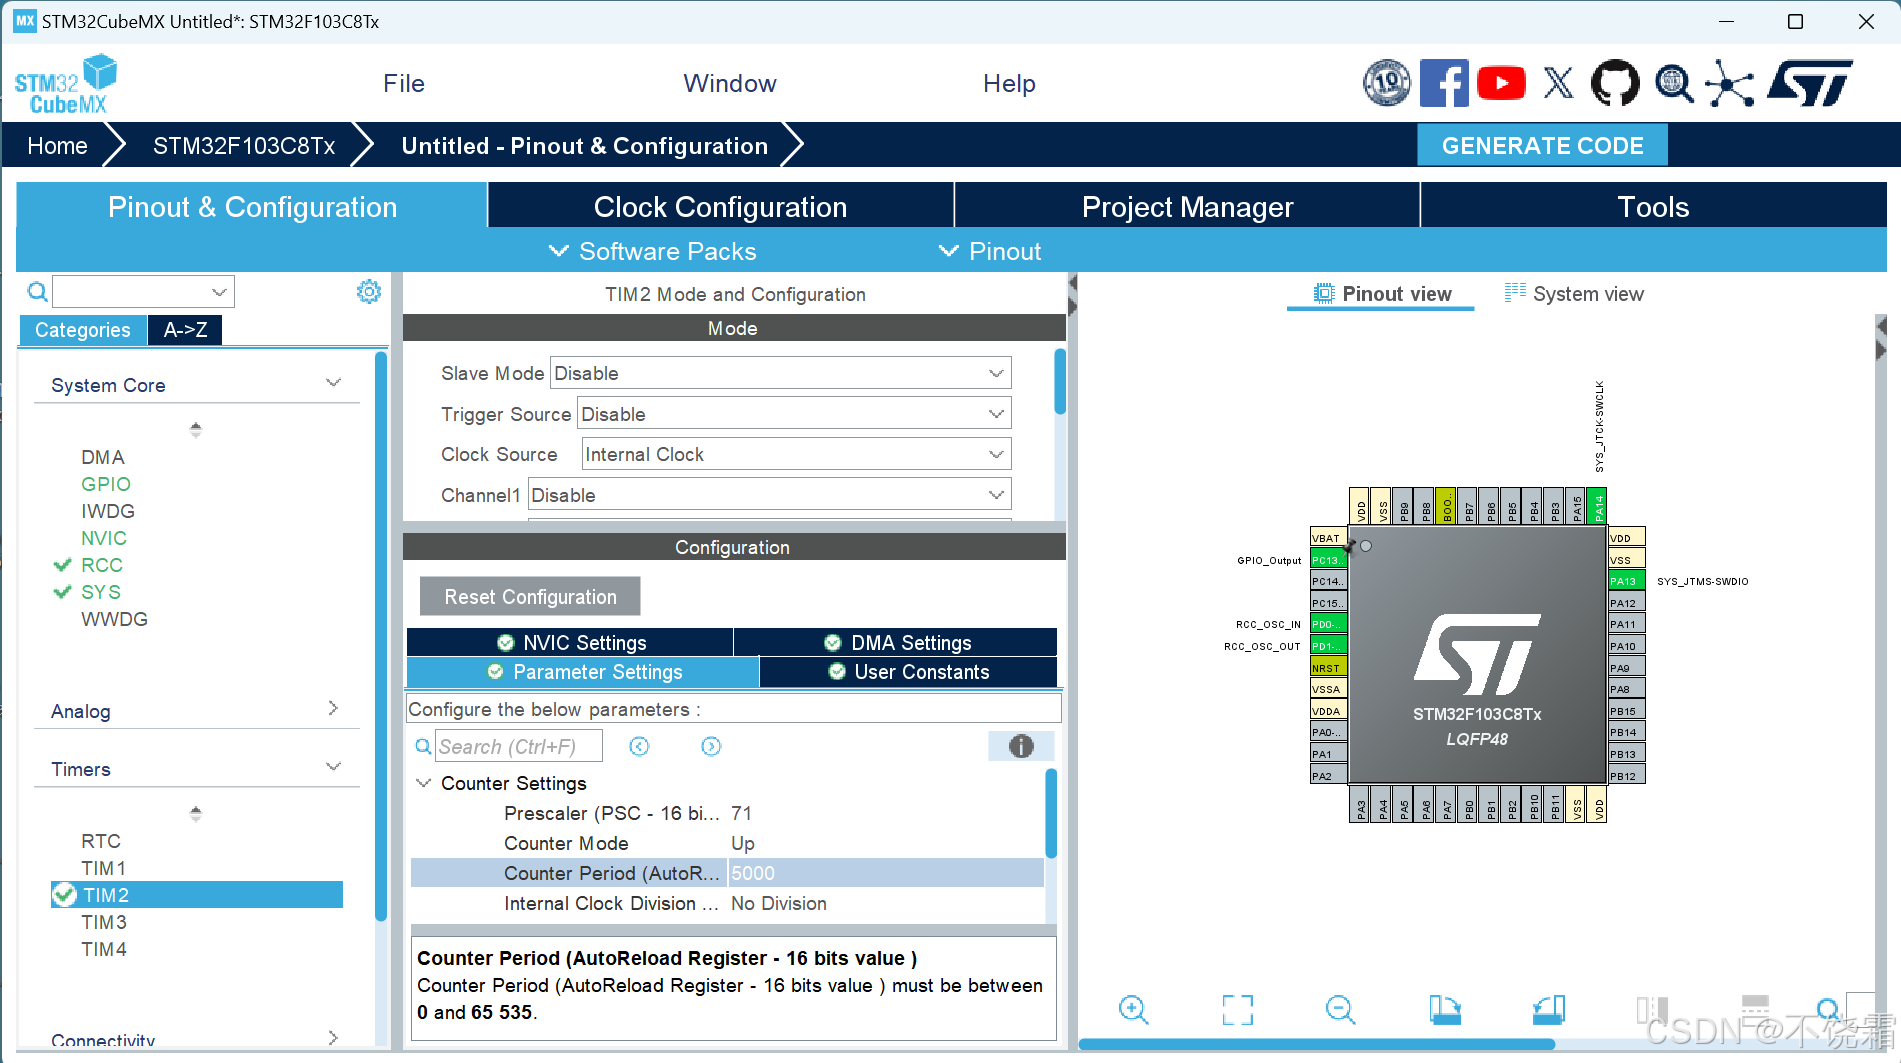
Task: Expand the Software Packs menu
Action: coord(653,251)
